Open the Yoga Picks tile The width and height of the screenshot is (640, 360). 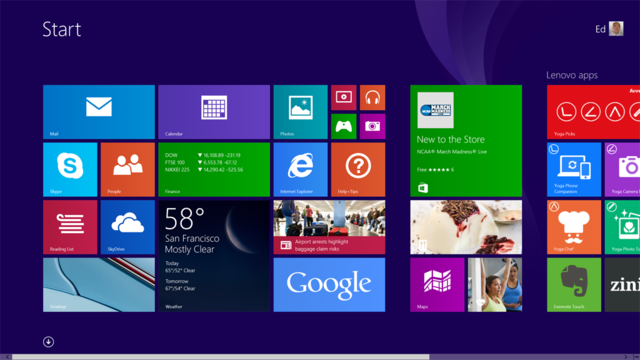[593, 112]
